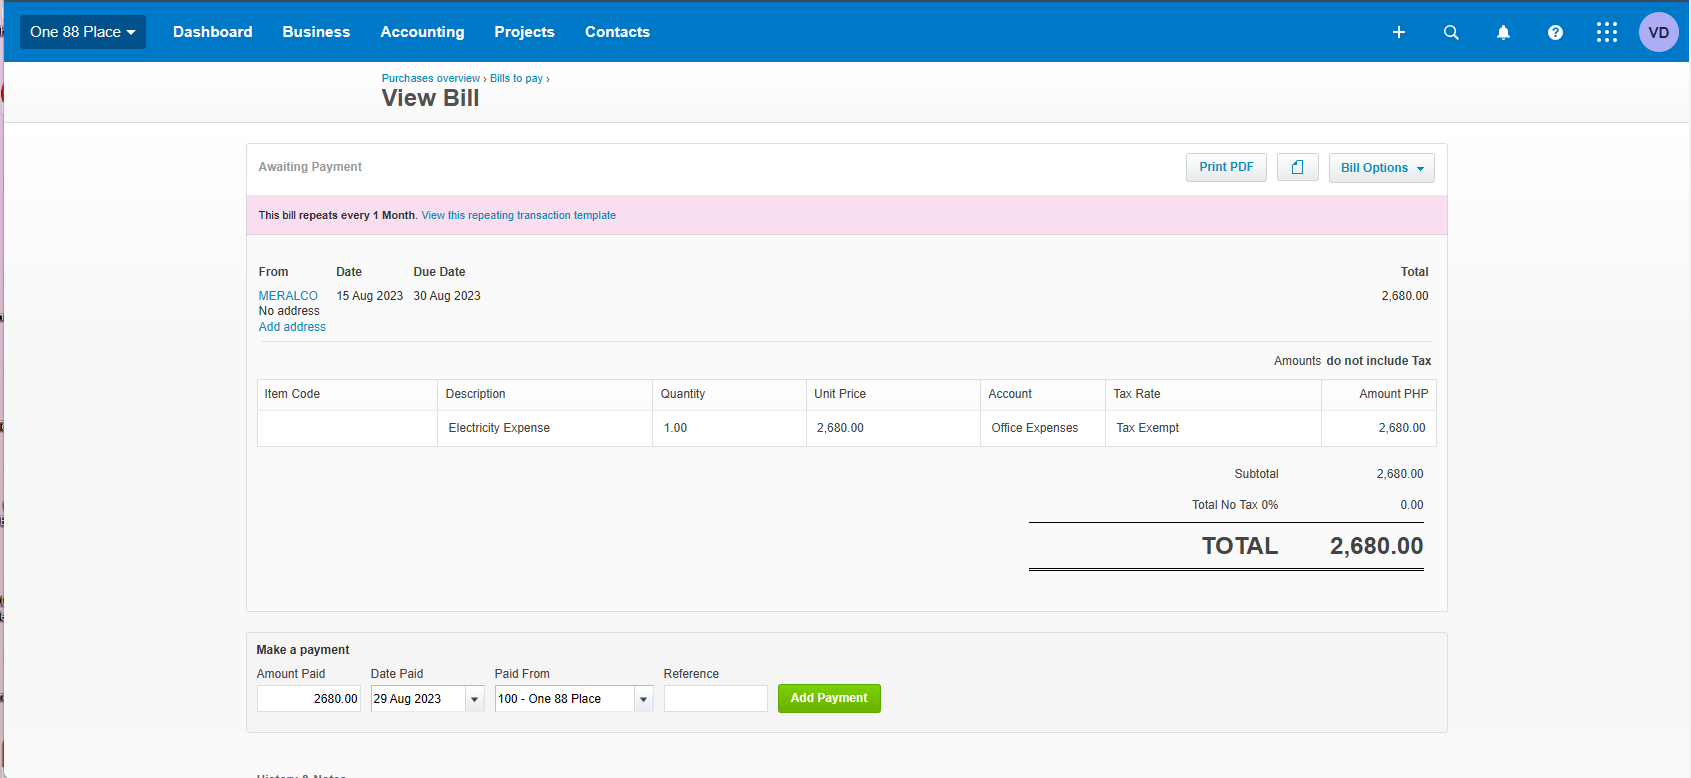Image resolution: width=1691 pixels, height=778 pixels.
Task: Open the MERALCO contact link
Action: click(x=288, y=296)
